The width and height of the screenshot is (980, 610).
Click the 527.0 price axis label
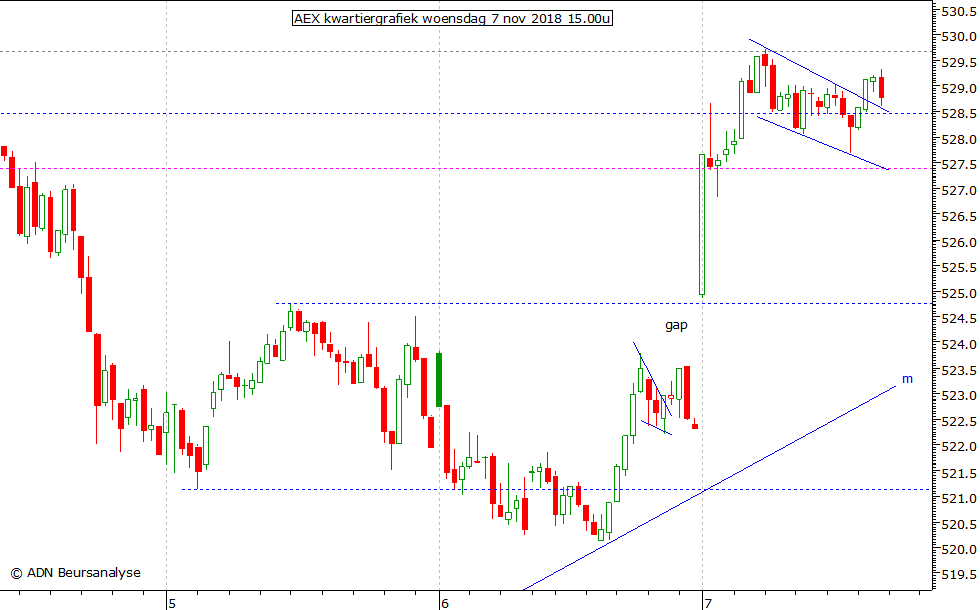coord(959,191)
